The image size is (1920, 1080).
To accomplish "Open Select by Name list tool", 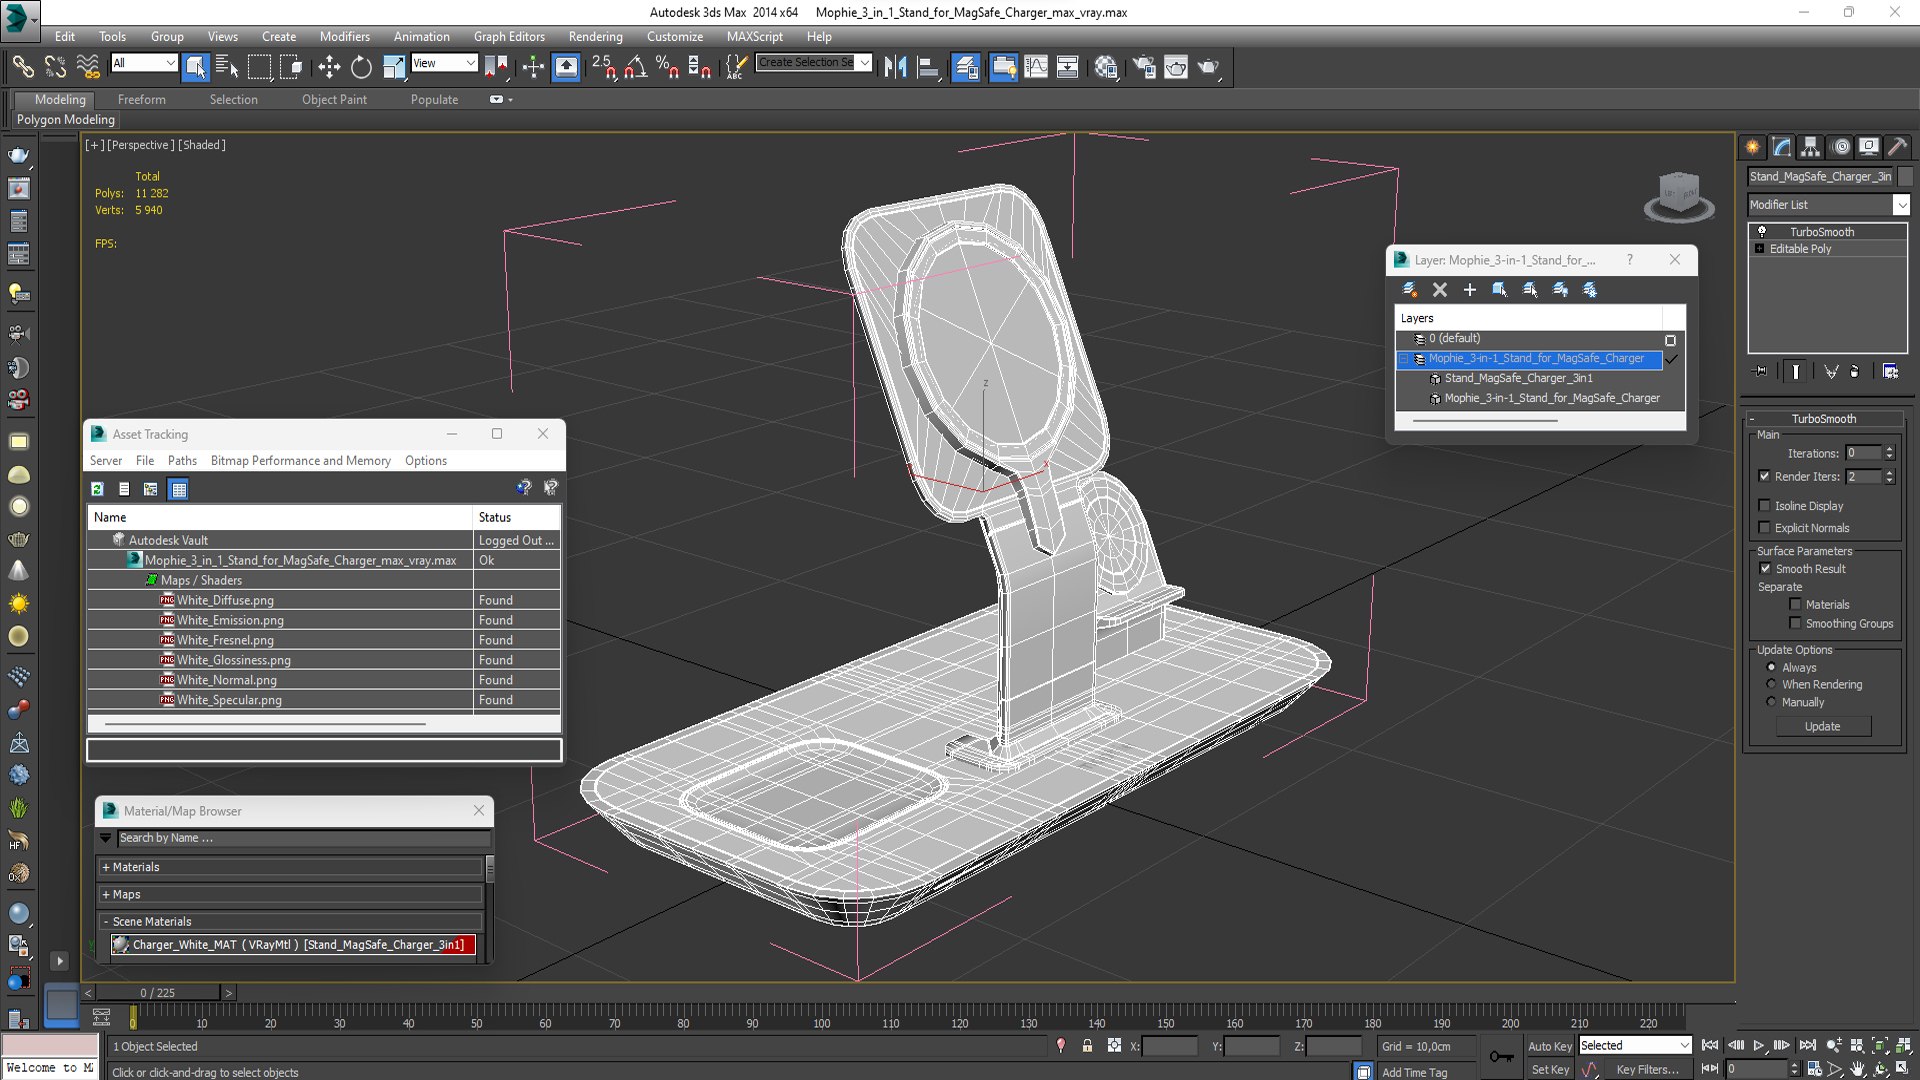I will (x=227, y=67).
